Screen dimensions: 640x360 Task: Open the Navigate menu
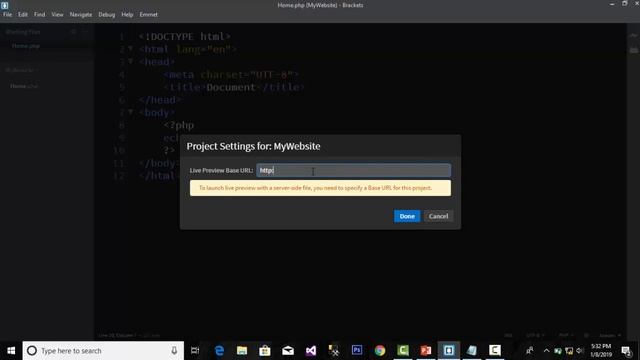pos(81,14)
